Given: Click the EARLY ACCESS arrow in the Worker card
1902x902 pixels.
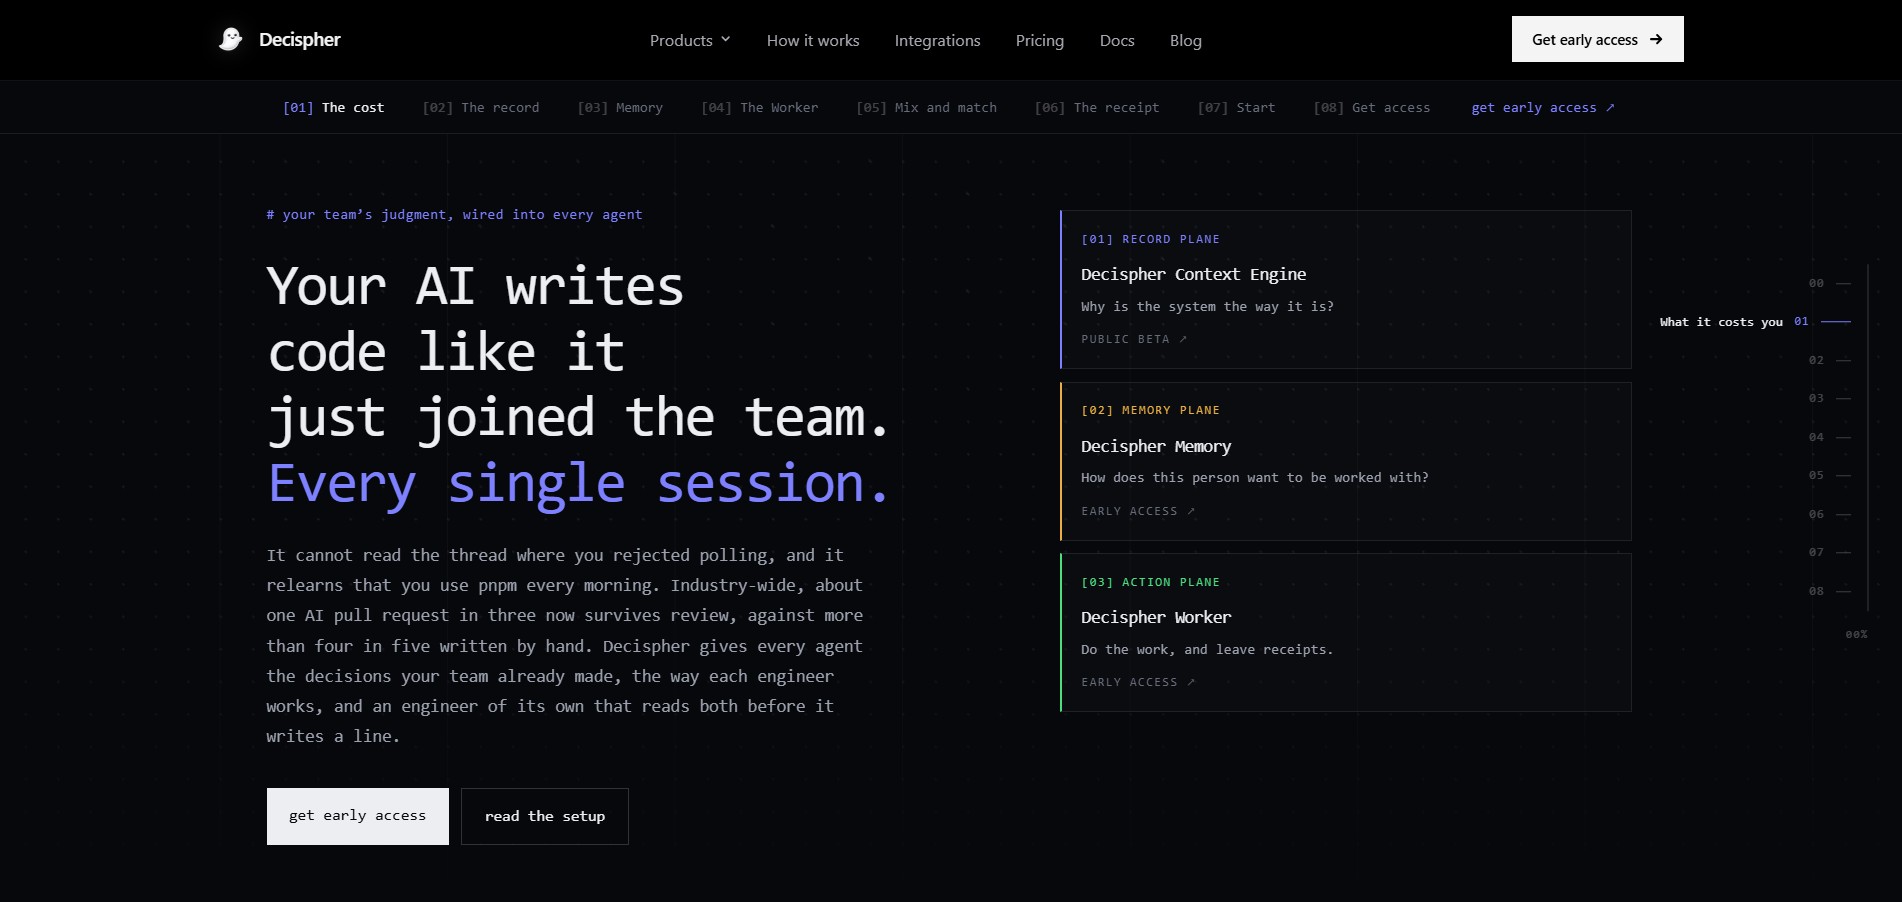Looking at the screenshot, I should pyautogui.click(x=1191, y=682).
